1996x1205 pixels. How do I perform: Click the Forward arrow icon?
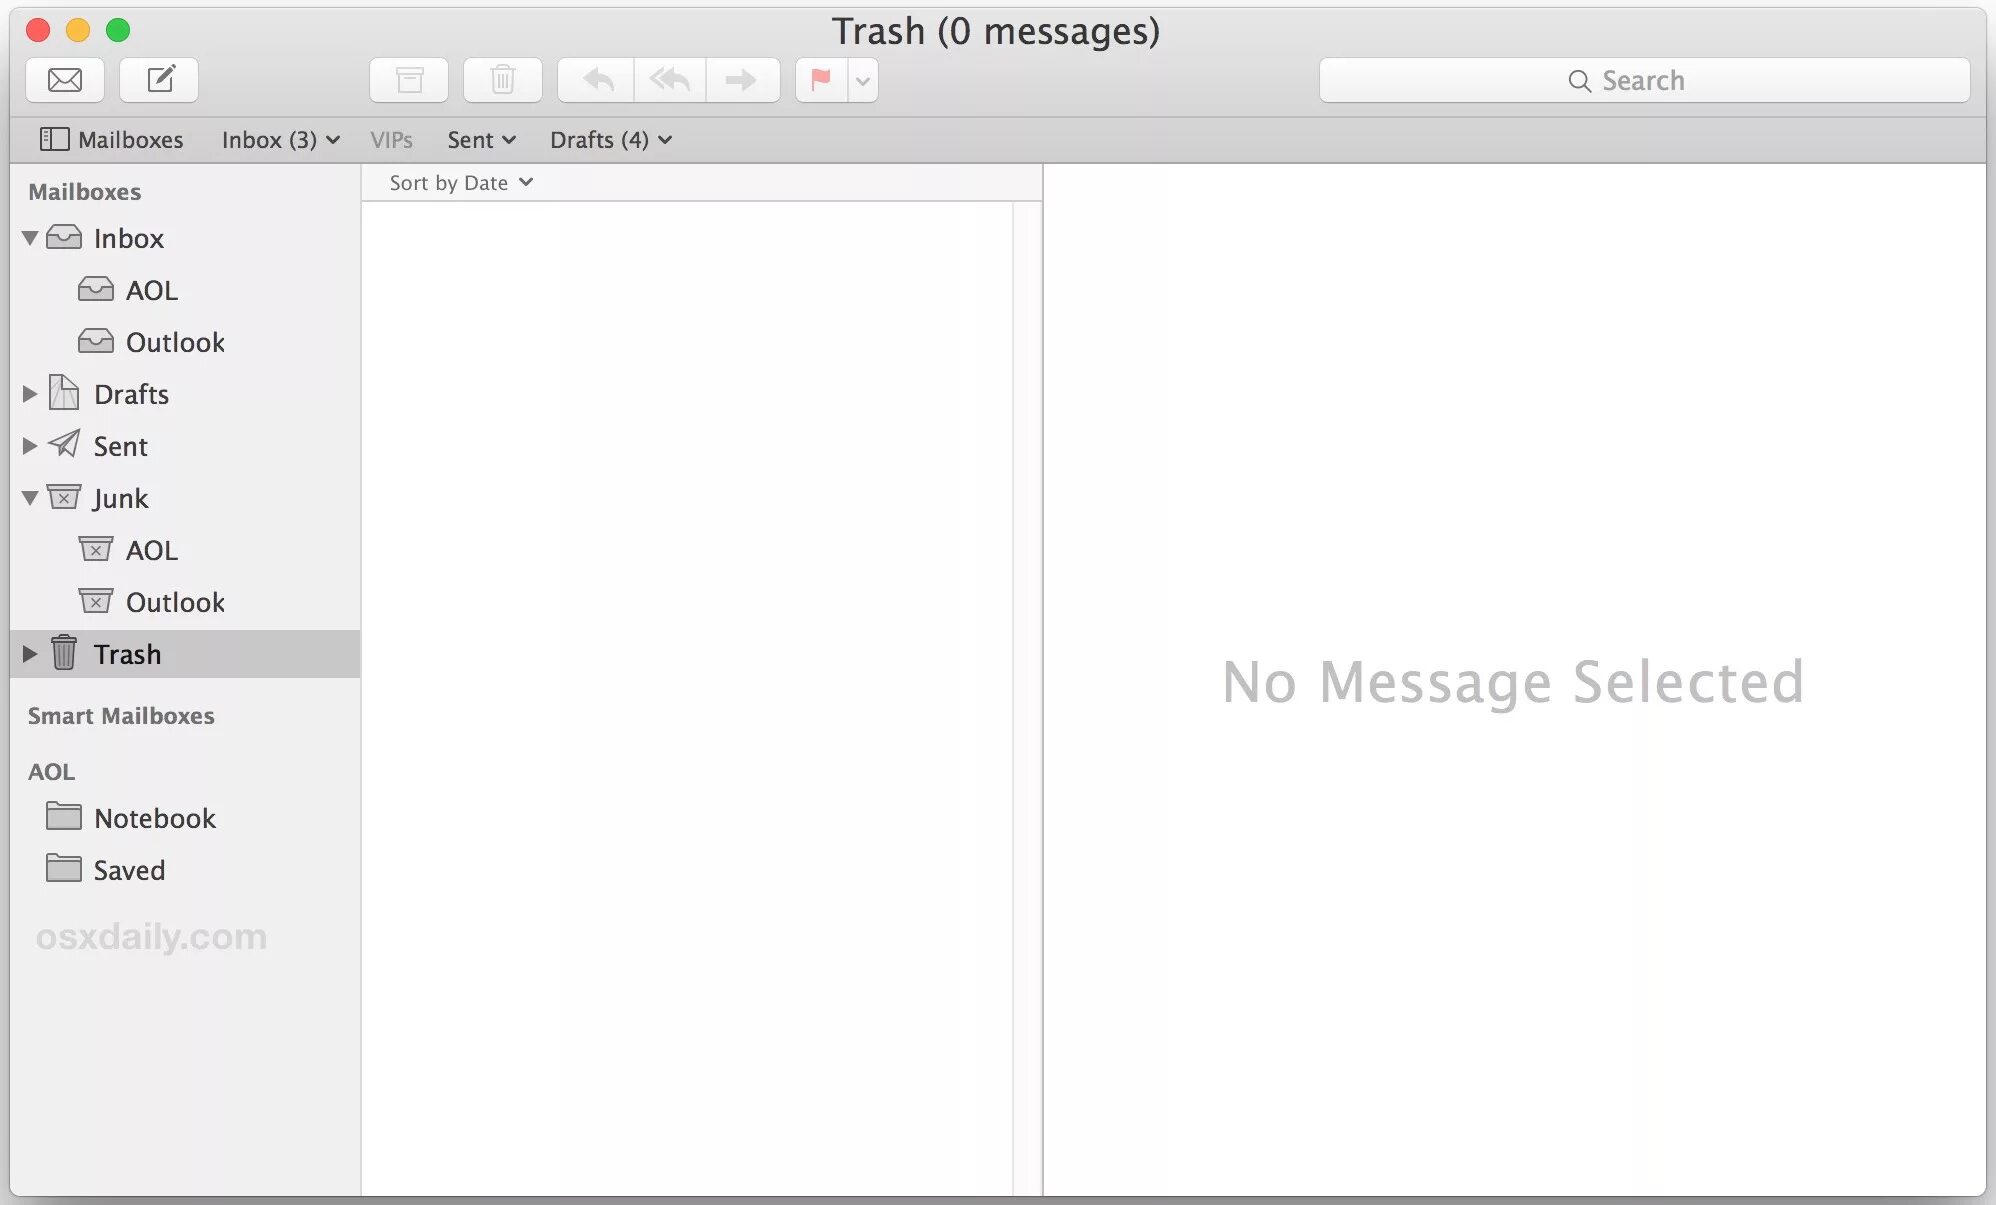tap(741, 80)
